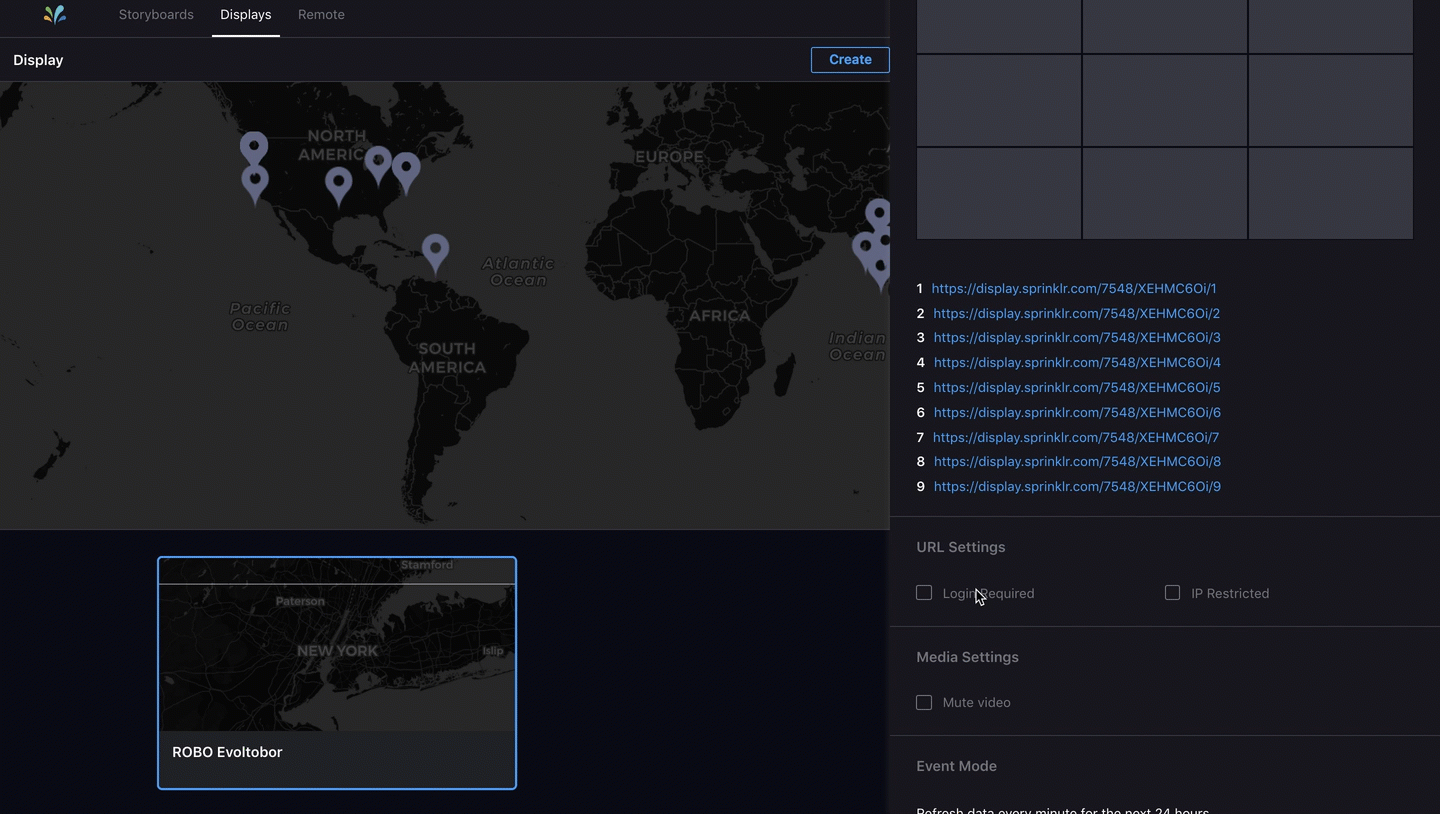Select the ROBO Evoltobor display card

tap(337, 672)
